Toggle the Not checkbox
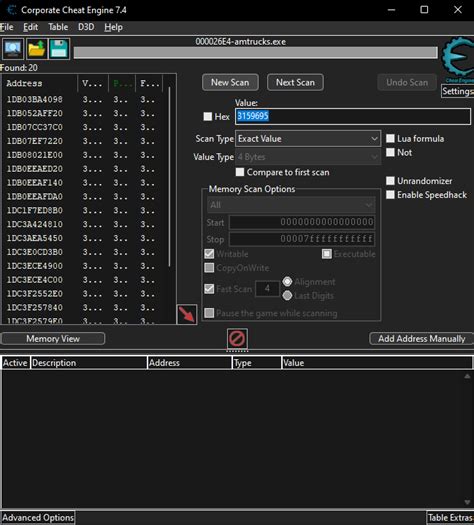The width and height of the screenshot is (474, 525). point(390,152)
